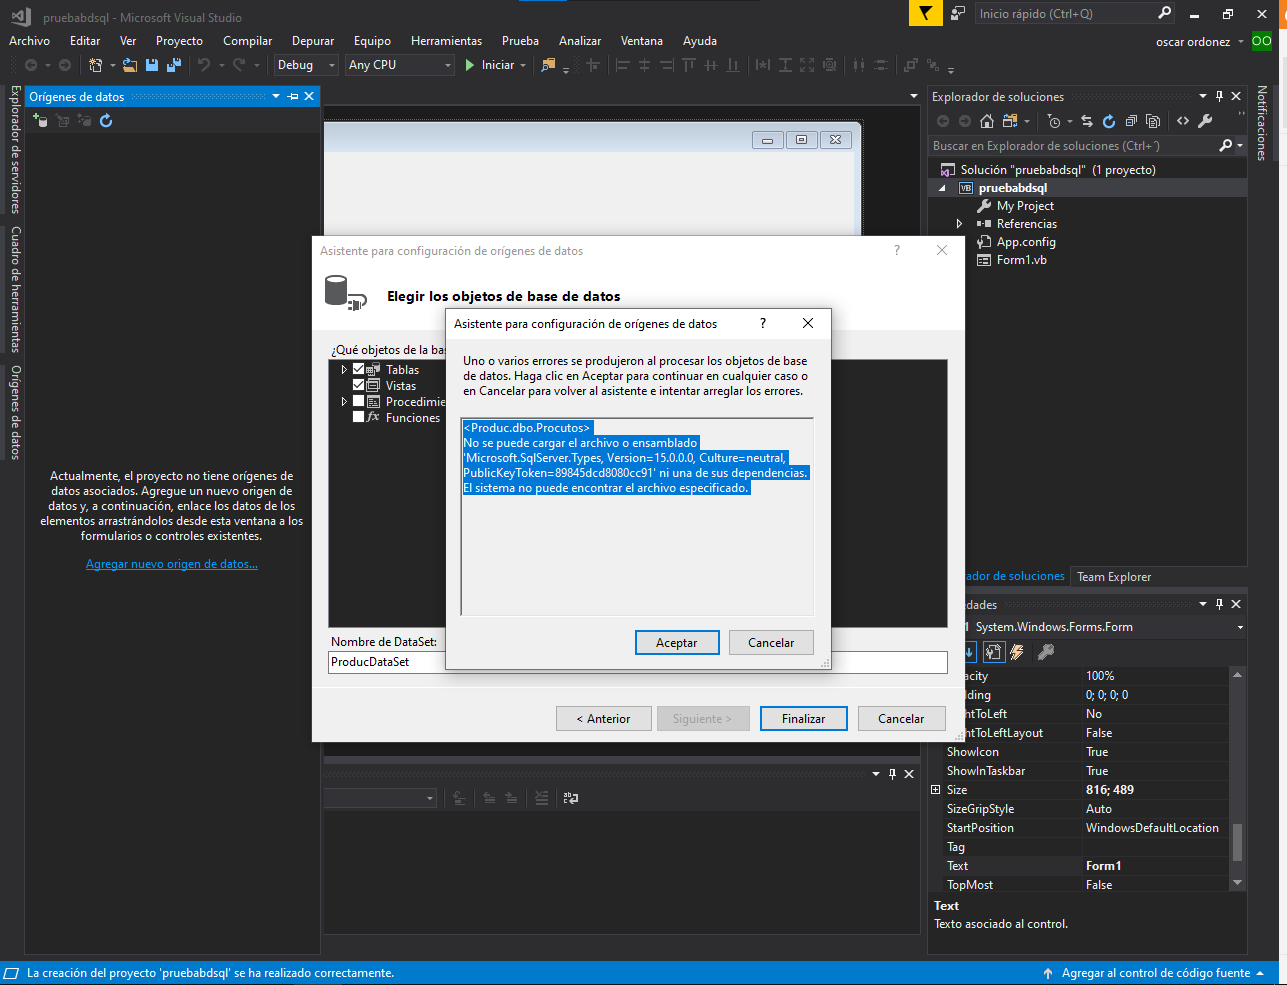Click the Property Pages icon in Properties panel
The width and height of the screenshot is (1287, 985).
point(1046,652)
